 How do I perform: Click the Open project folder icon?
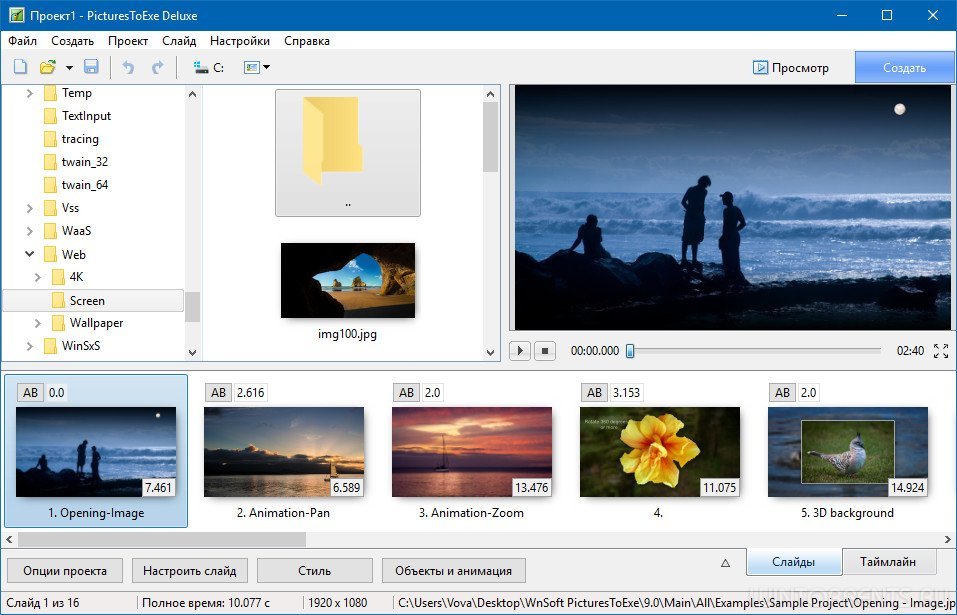pyautogui.click(x=47, y=67)
